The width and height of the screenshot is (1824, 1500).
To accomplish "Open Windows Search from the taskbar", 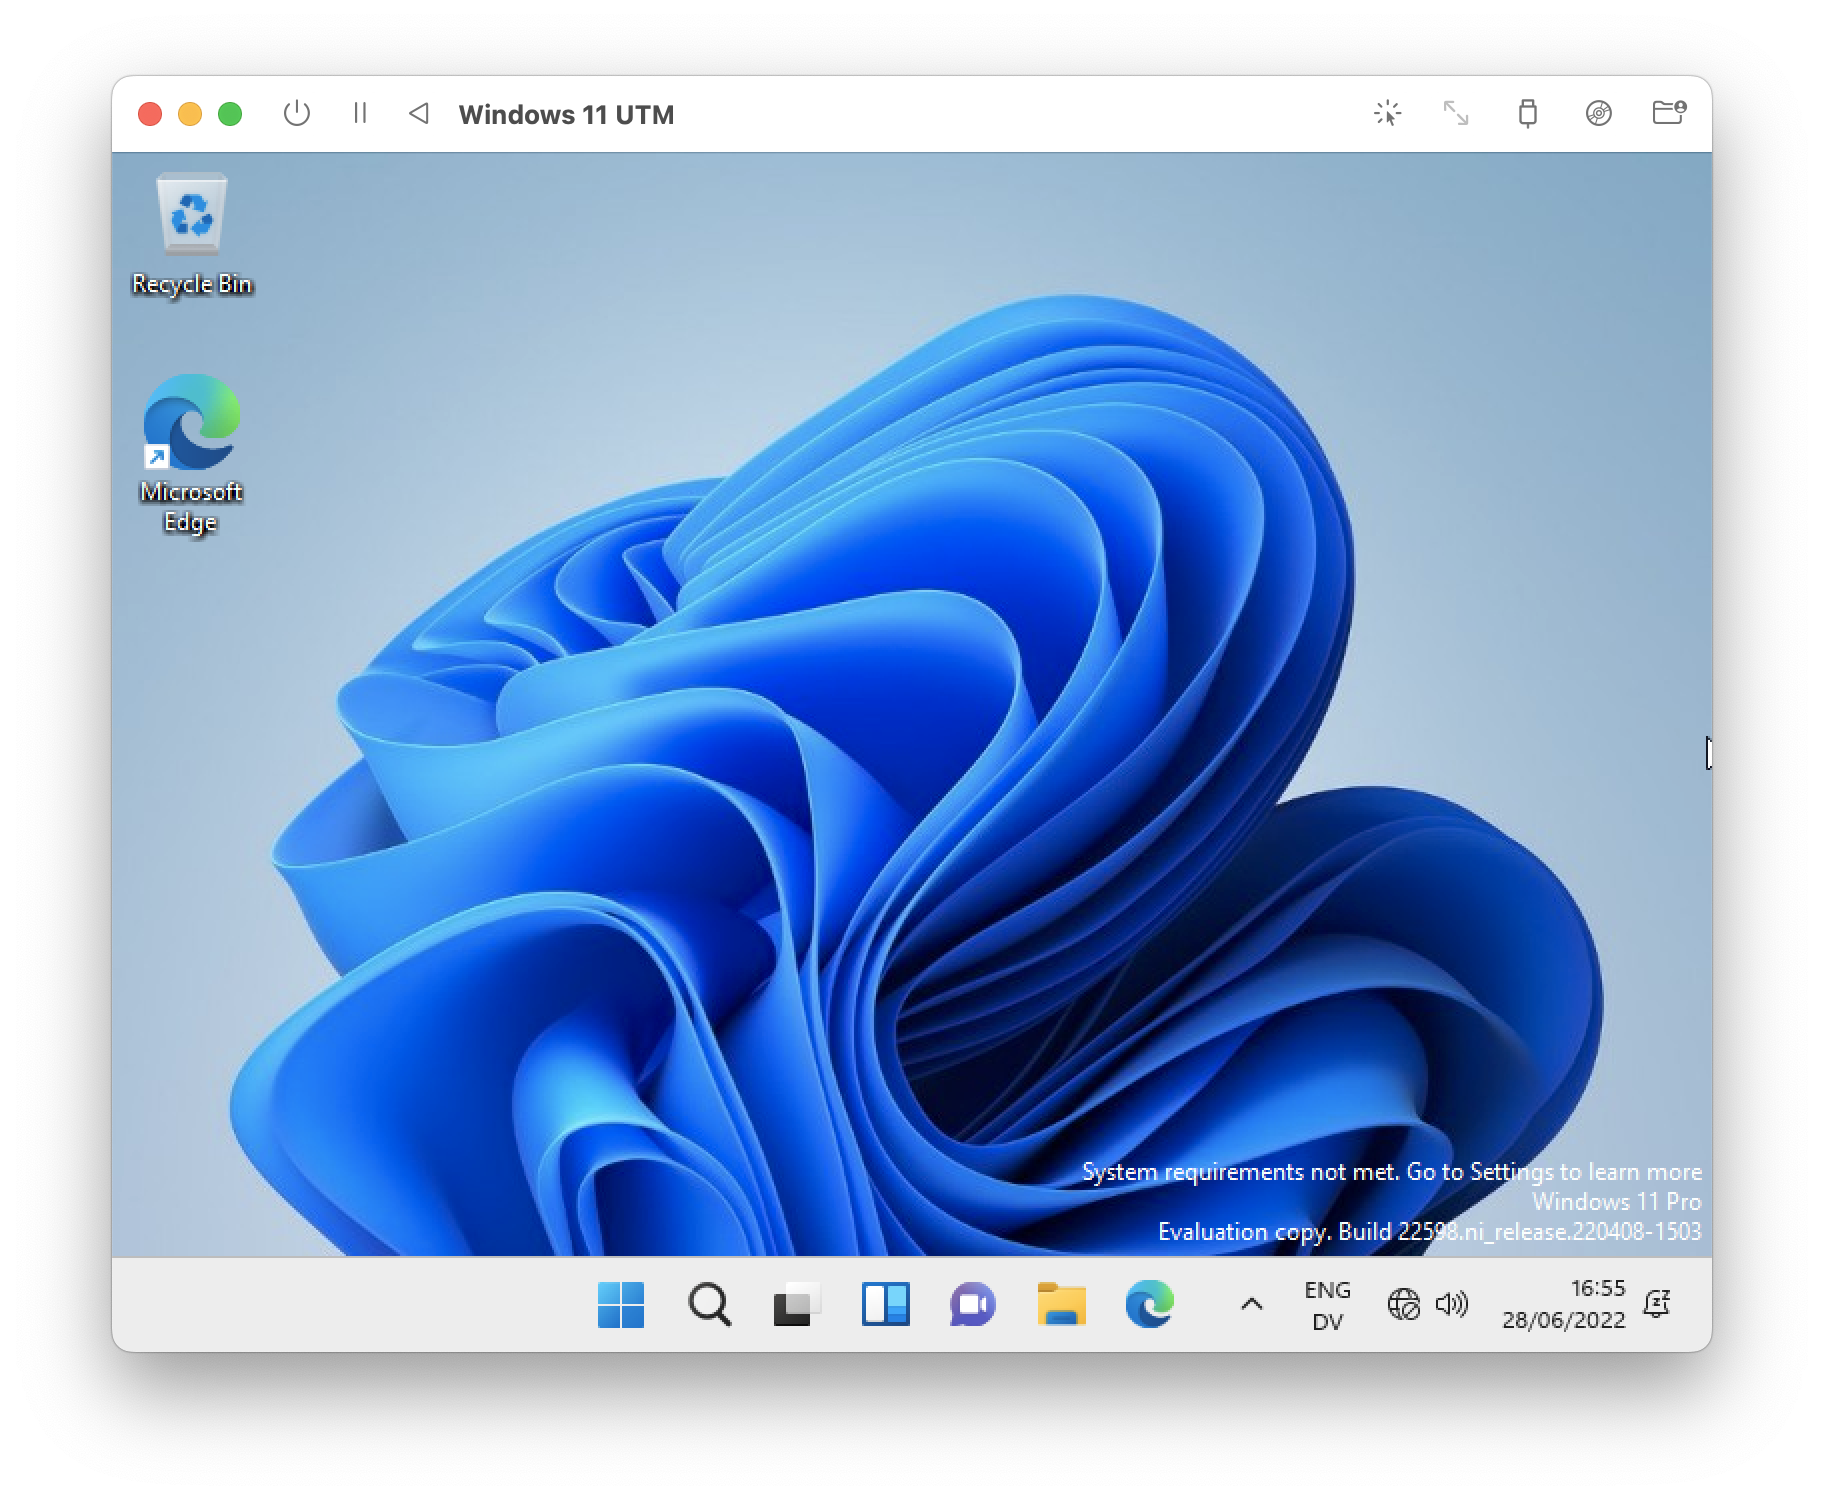I will point(709,1303).
